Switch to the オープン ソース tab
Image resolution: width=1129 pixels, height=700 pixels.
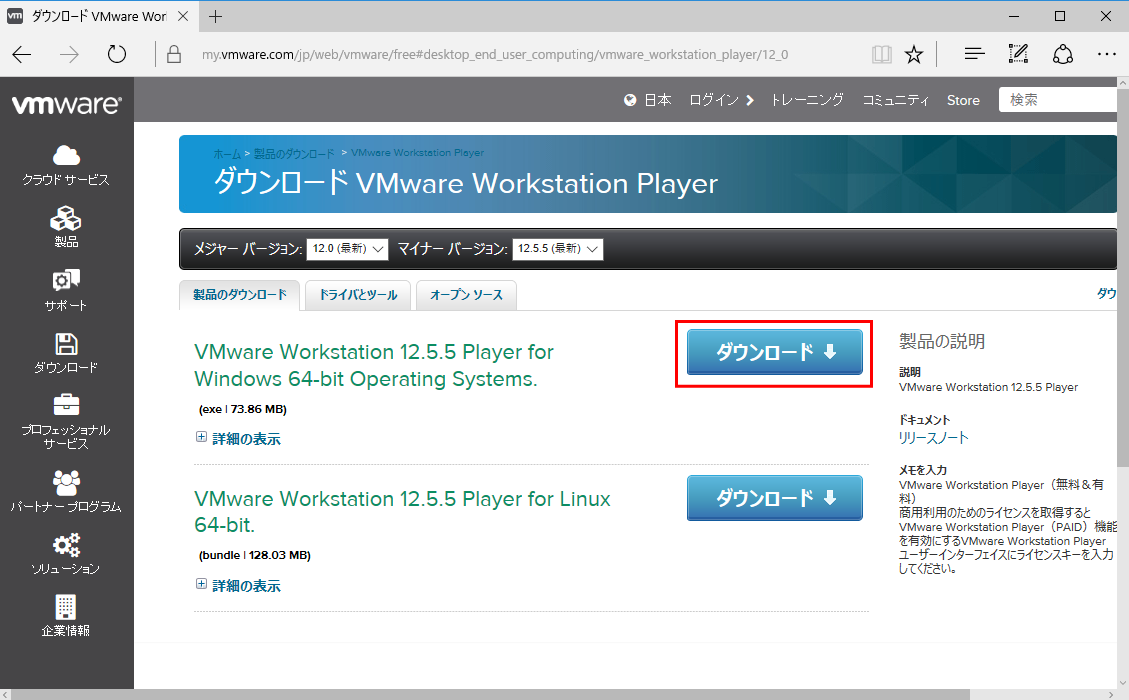pos(466,295)
